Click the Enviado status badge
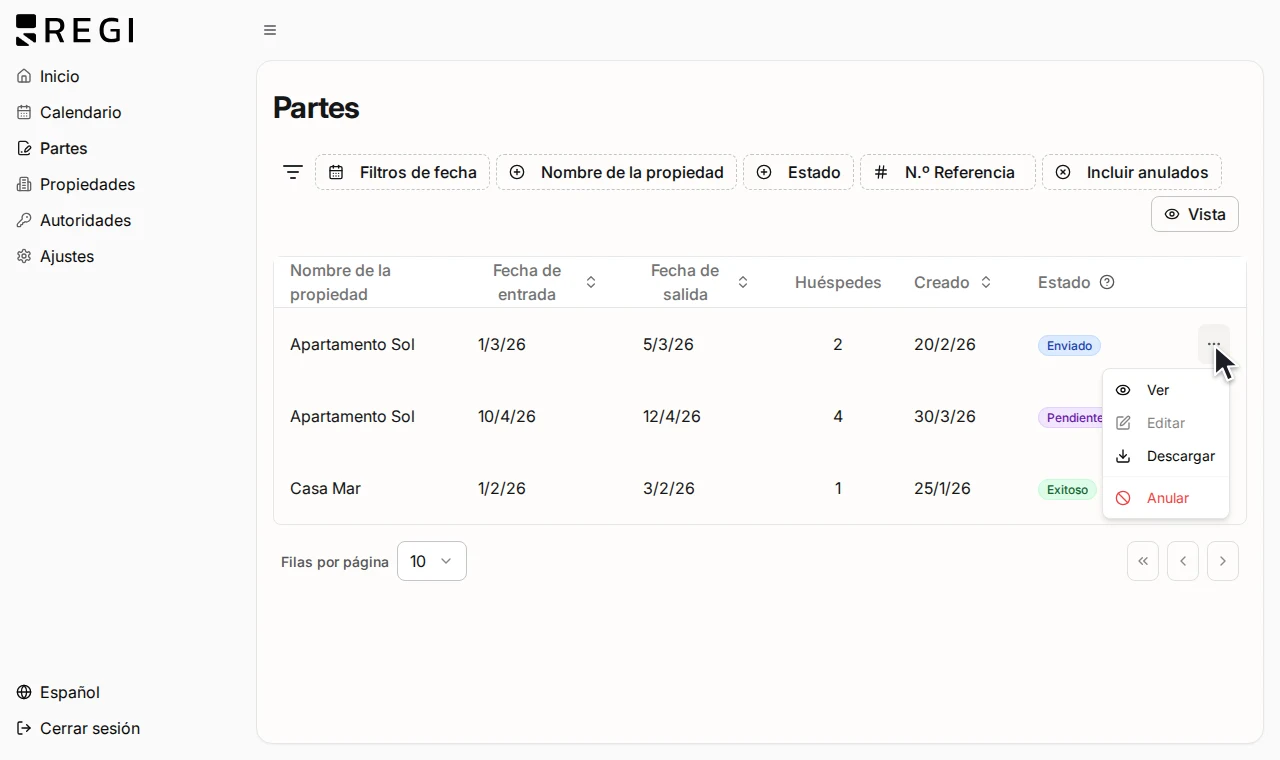This screenshot has height=760, width=1280. coord(1069,345)
